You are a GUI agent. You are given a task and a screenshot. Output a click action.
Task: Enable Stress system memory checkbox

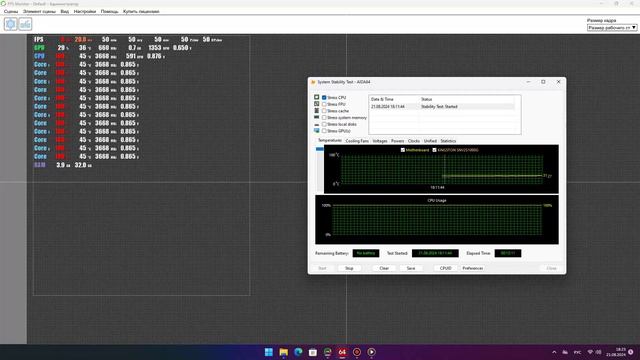tap(324, 118)
